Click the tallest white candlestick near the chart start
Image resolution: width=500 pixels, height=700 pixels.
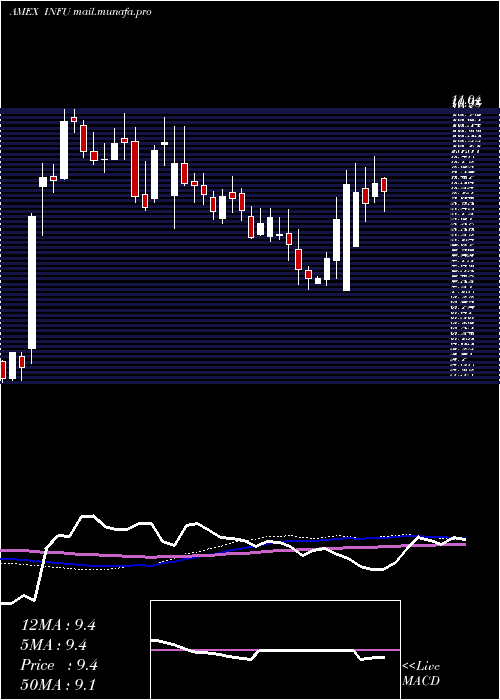[32, 282]
